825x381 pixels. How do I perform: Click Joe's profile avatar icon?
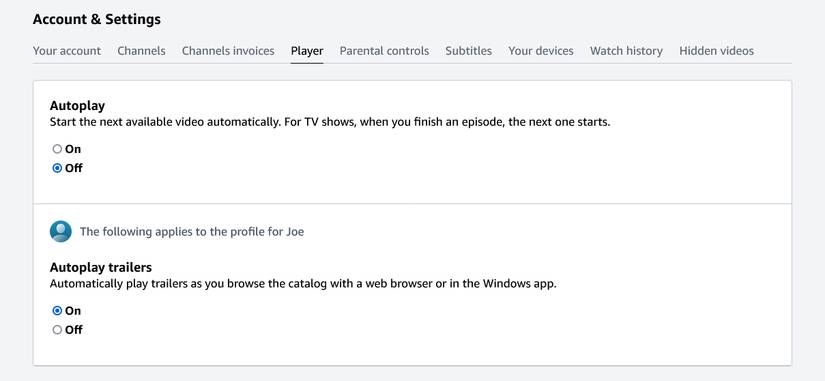pyautogui.click(x=61, y=232)
